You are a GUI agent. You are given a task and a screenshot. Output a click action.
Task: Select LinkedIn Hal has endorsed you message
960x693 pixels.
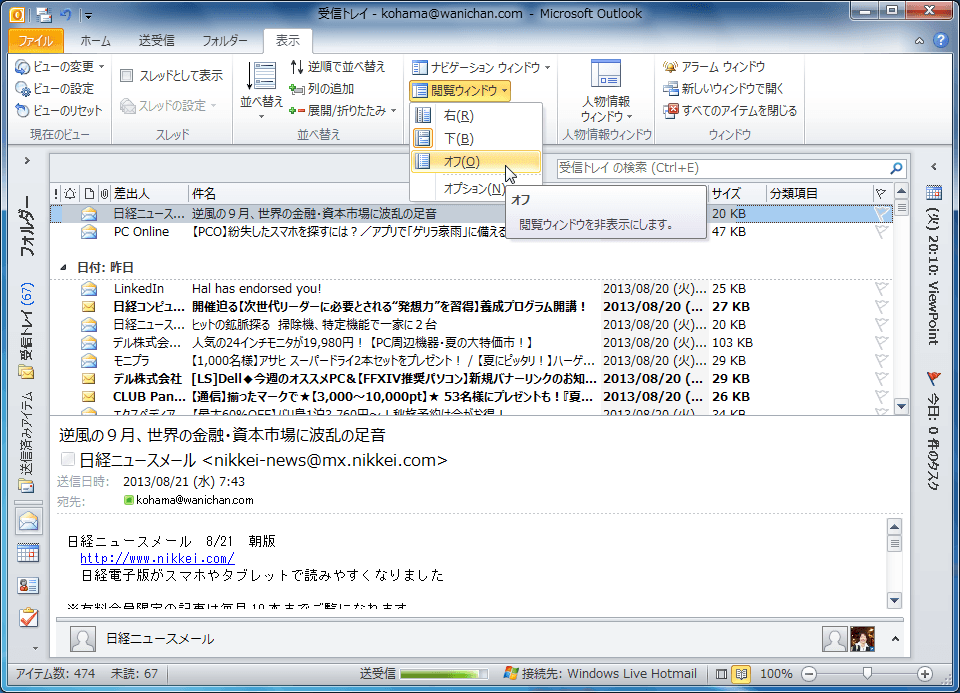[470, 288]
